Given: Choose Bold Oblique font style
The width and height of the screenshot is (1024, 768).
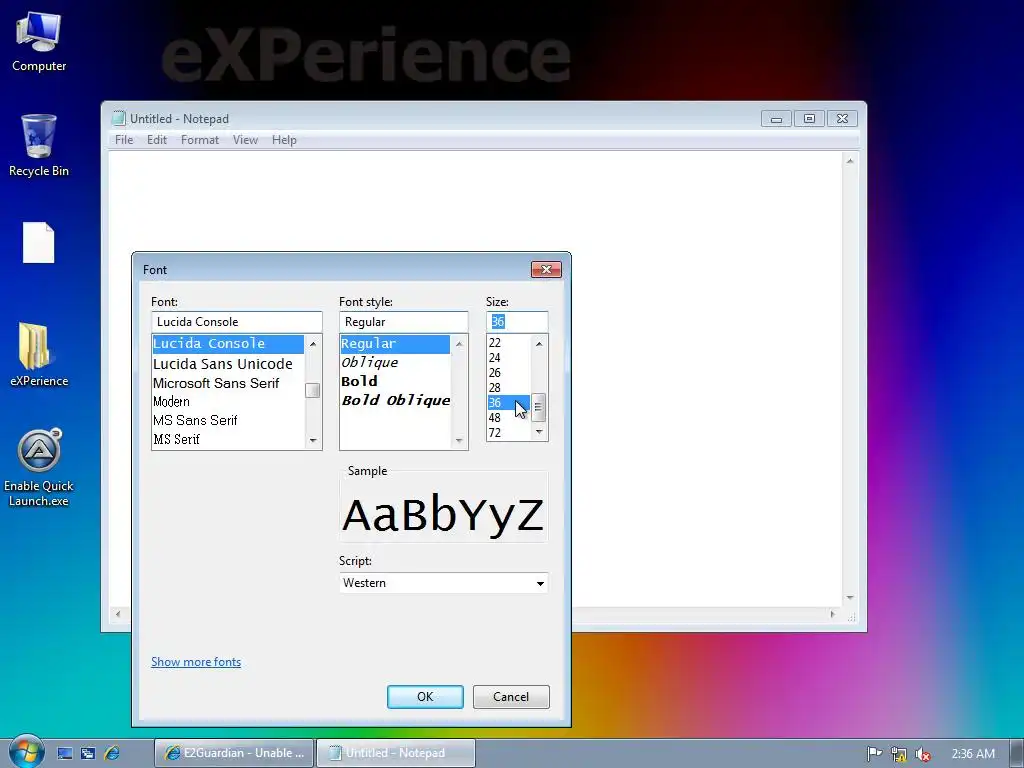Looking at the screenshot, I should point(395,400).
